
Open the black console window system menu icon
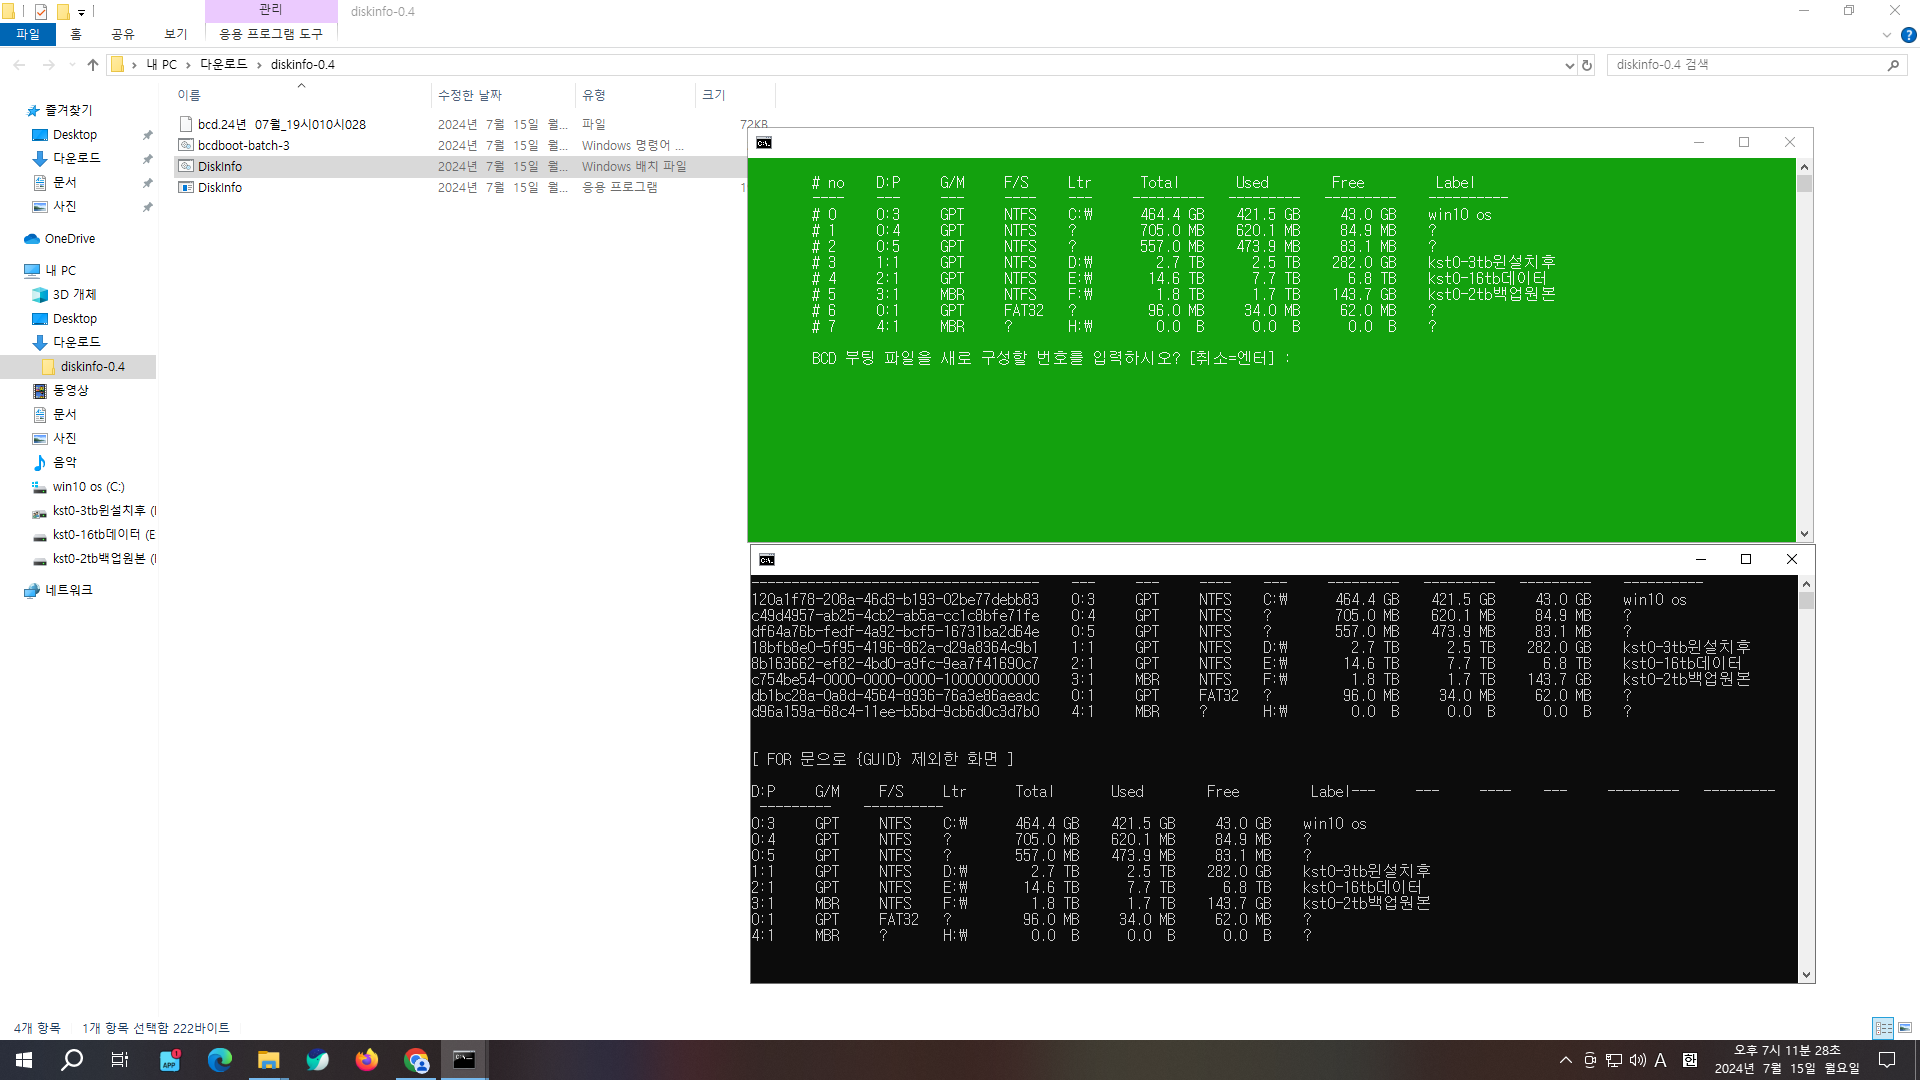(767, 560)
